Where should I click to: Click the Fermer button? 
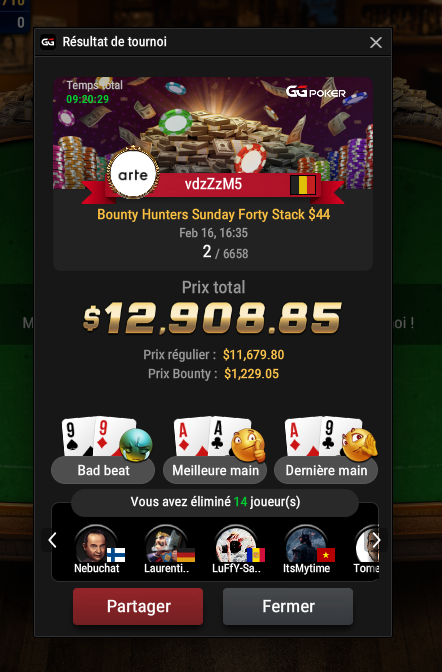coord(288,606)
